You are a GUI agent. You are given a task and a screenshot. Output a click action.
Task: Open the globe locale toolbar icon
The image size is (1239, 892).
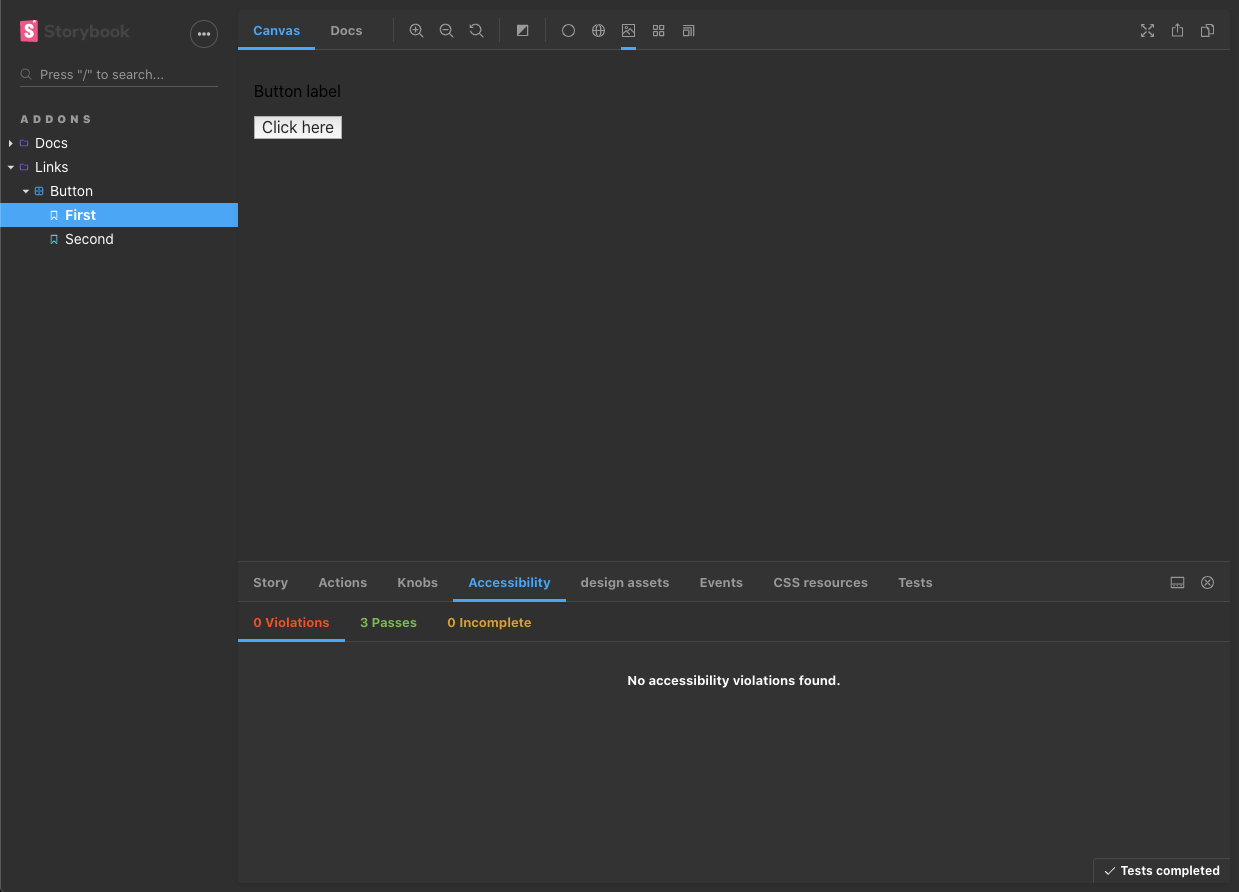tap(598, 31)
